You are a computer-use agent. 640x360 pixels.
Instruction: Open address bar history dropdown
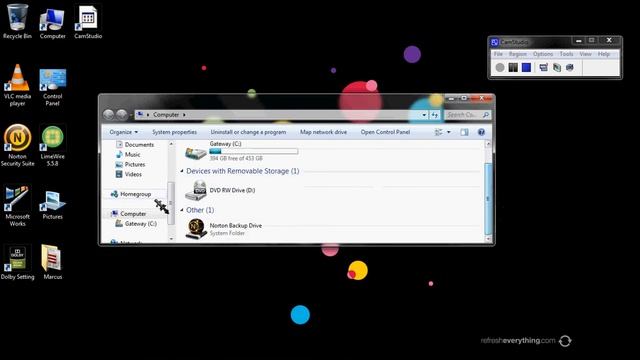pyautogui.click(x=424, y=115)
